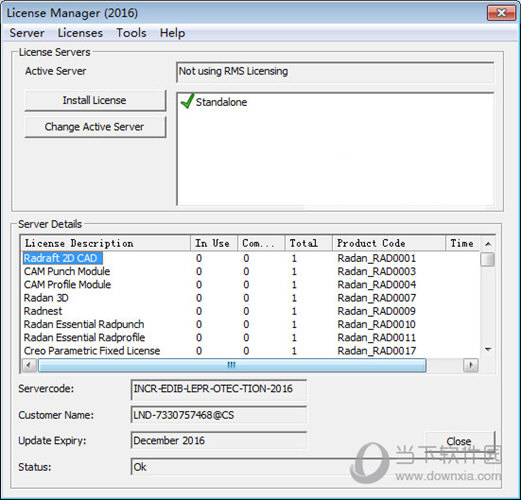Click the Customer Name field
This screenshot has width=521, height=500.
(x=219, y=415)
